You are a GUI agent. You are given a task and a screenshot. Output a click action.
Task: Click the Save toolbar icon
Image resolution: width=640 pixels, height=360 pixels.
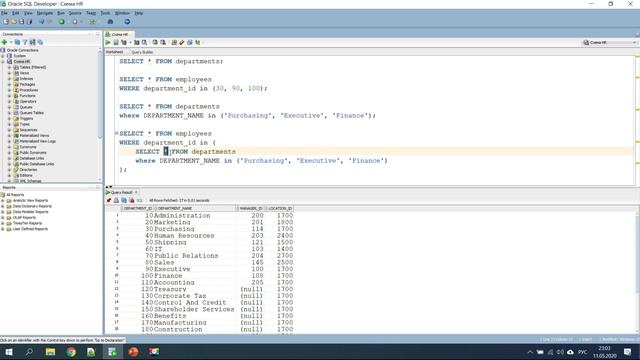coord(21,22)
